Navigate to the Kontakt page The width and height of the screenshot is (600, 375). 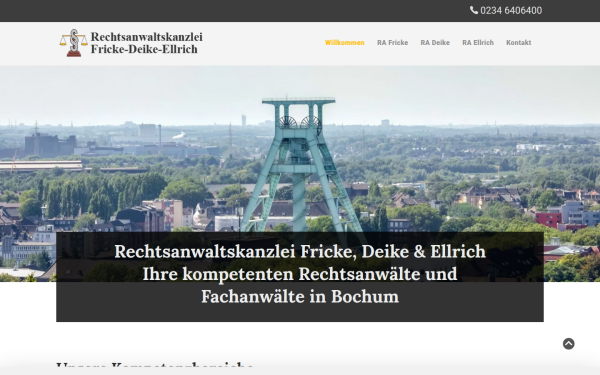[x=518, y=42]
